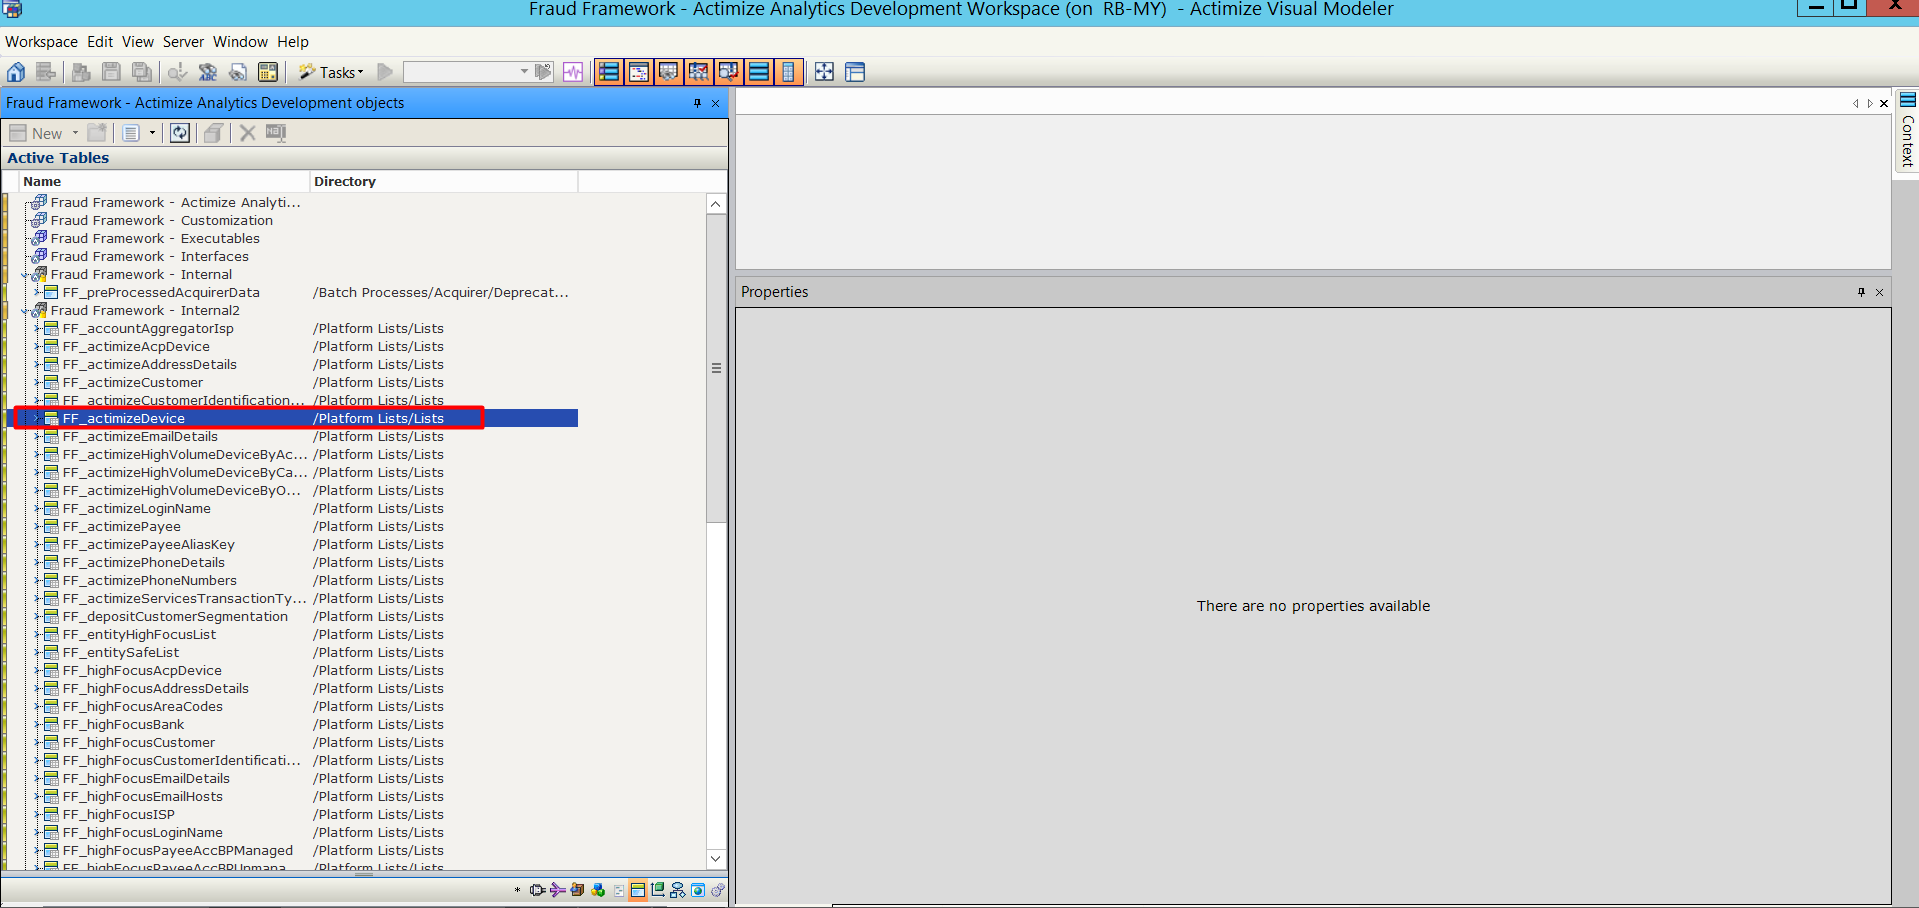Open the empty combo box in the toolbar
1919x908 pixels.
point(467,72)
